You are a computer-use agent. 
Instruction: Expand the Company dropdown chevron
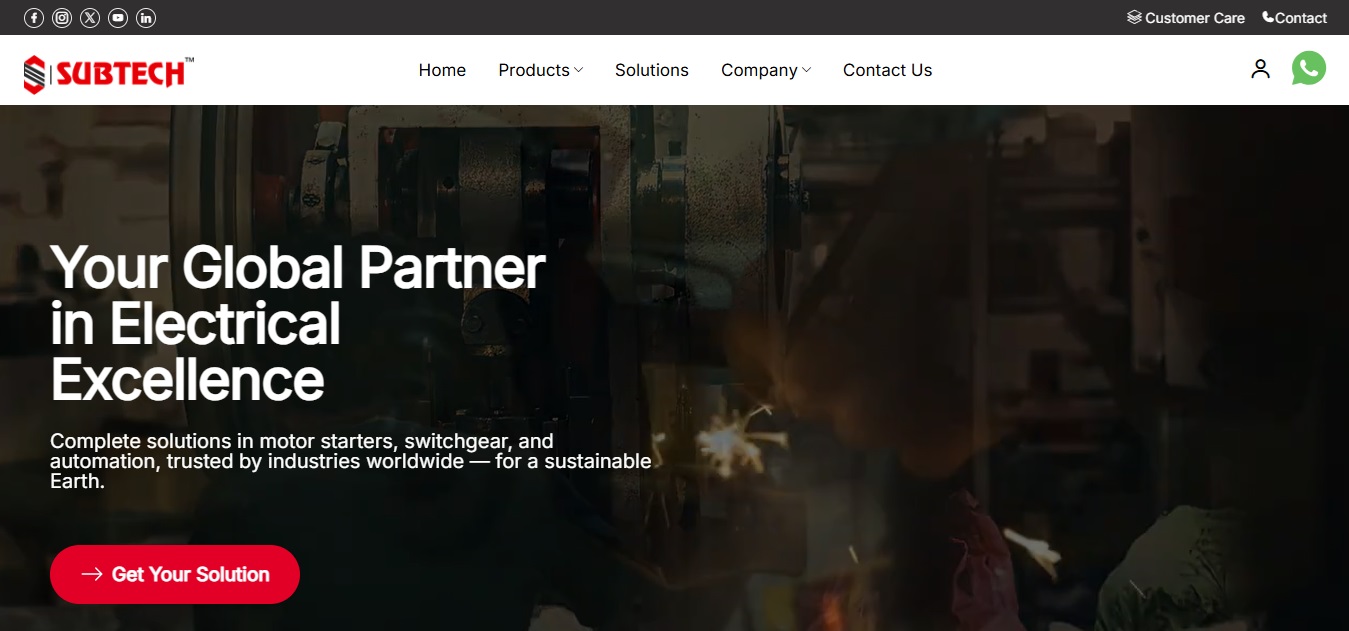coord(806,70)
